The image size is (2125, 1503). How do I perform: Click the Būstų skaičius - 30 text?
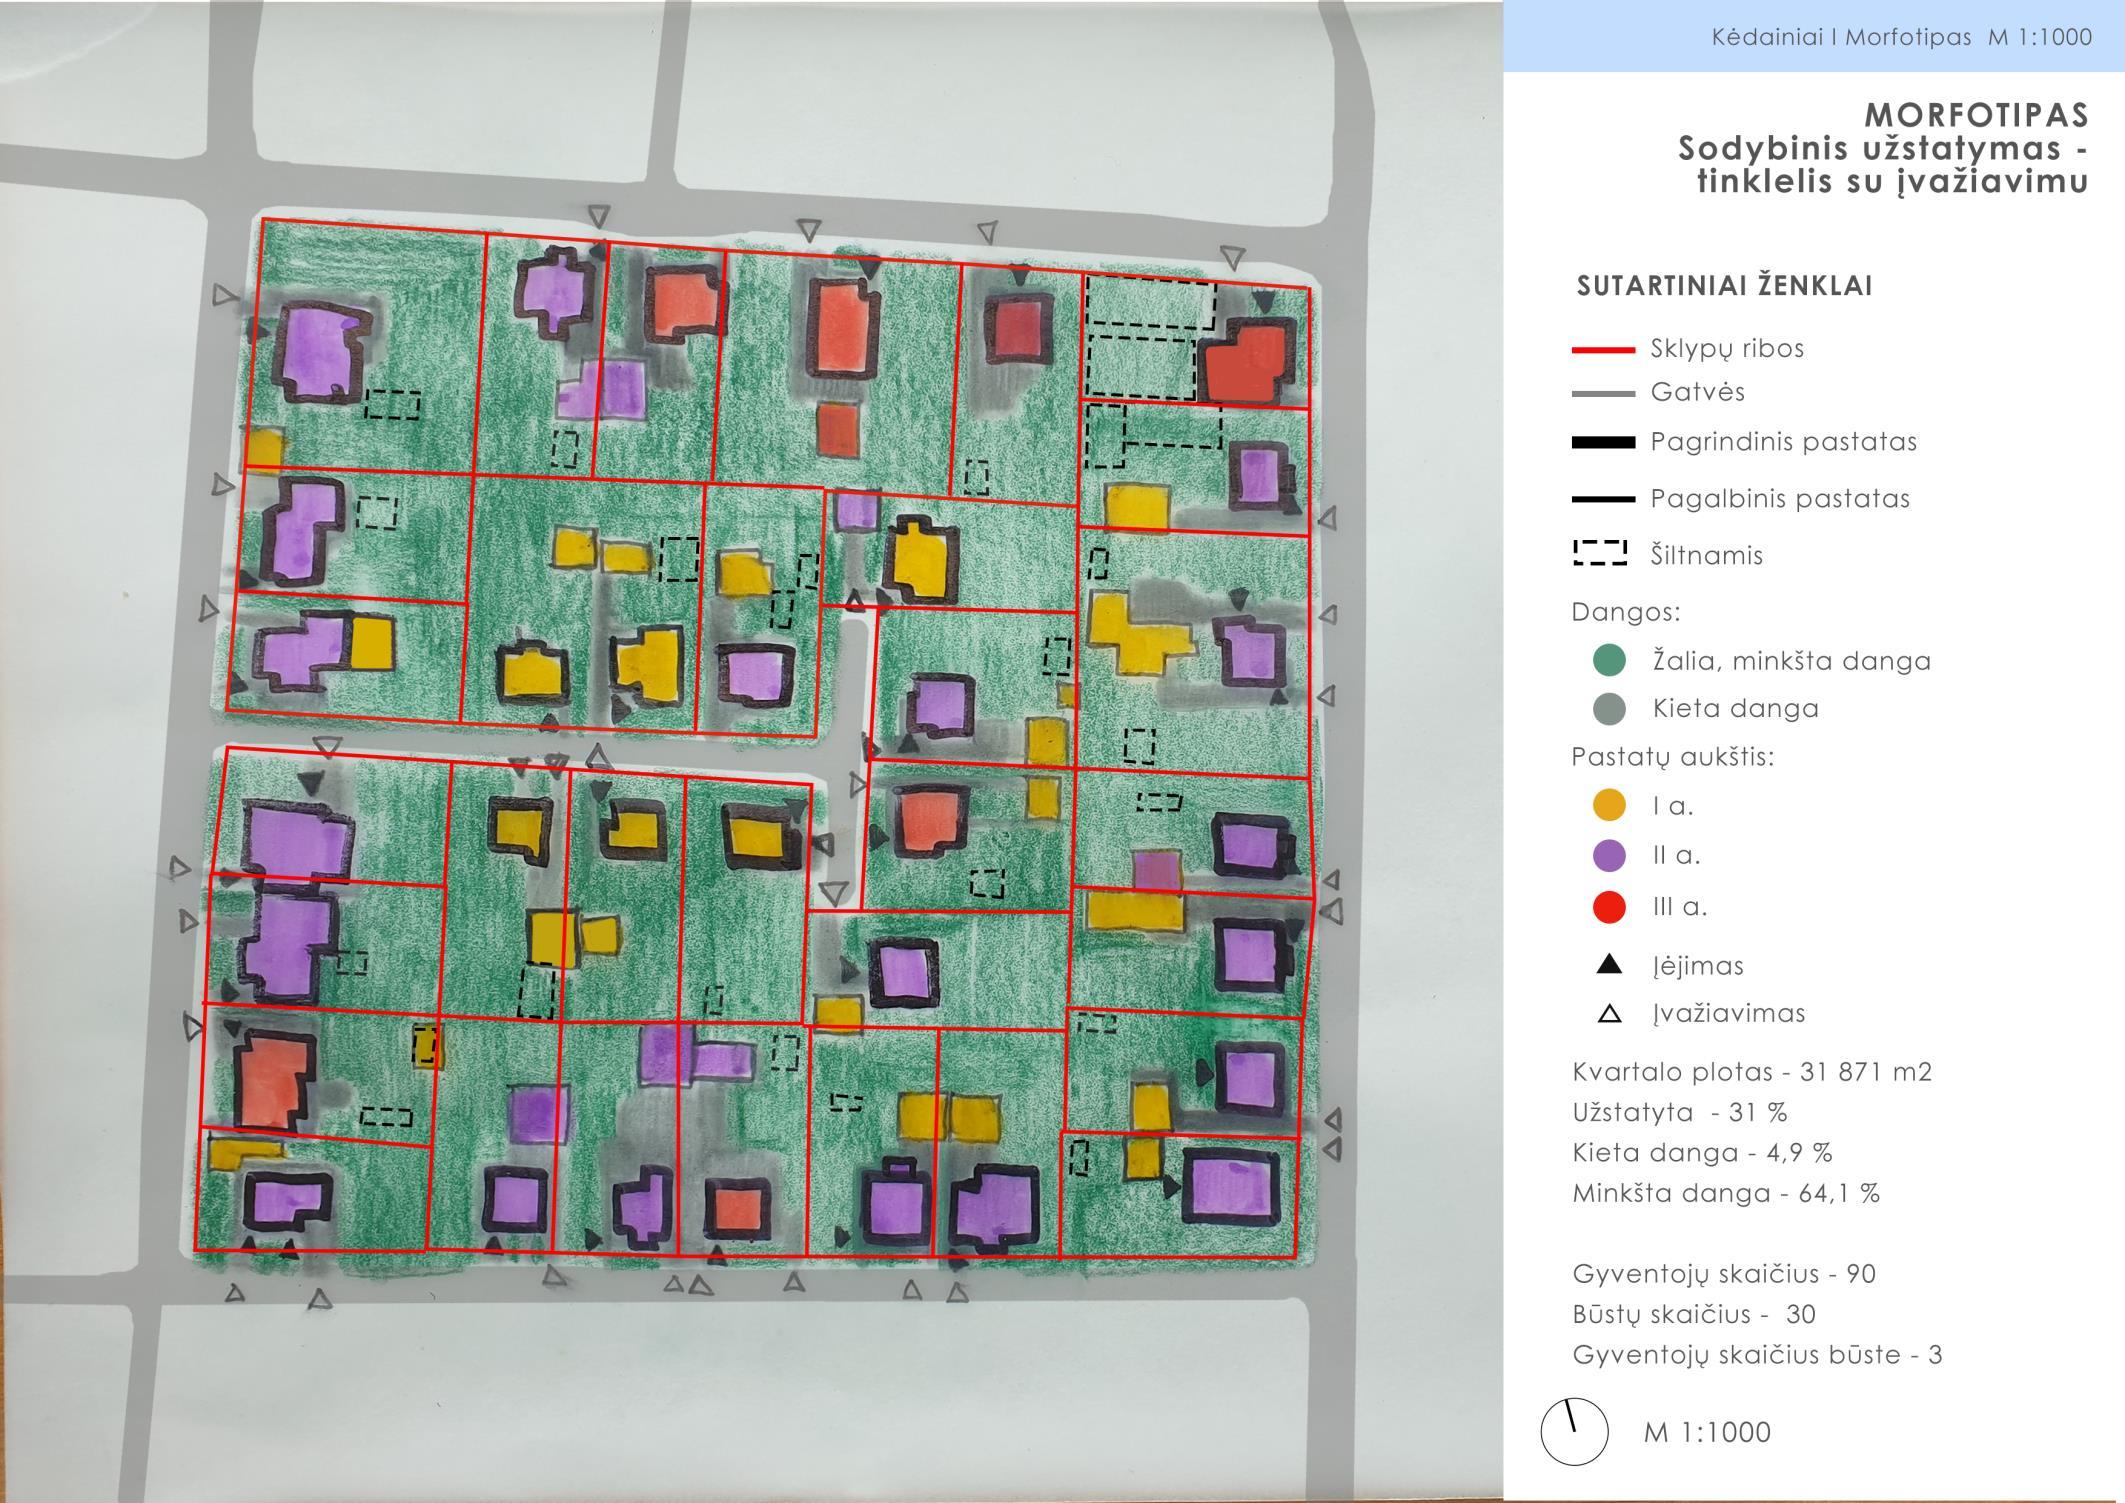click(x=1693, y=1314)
